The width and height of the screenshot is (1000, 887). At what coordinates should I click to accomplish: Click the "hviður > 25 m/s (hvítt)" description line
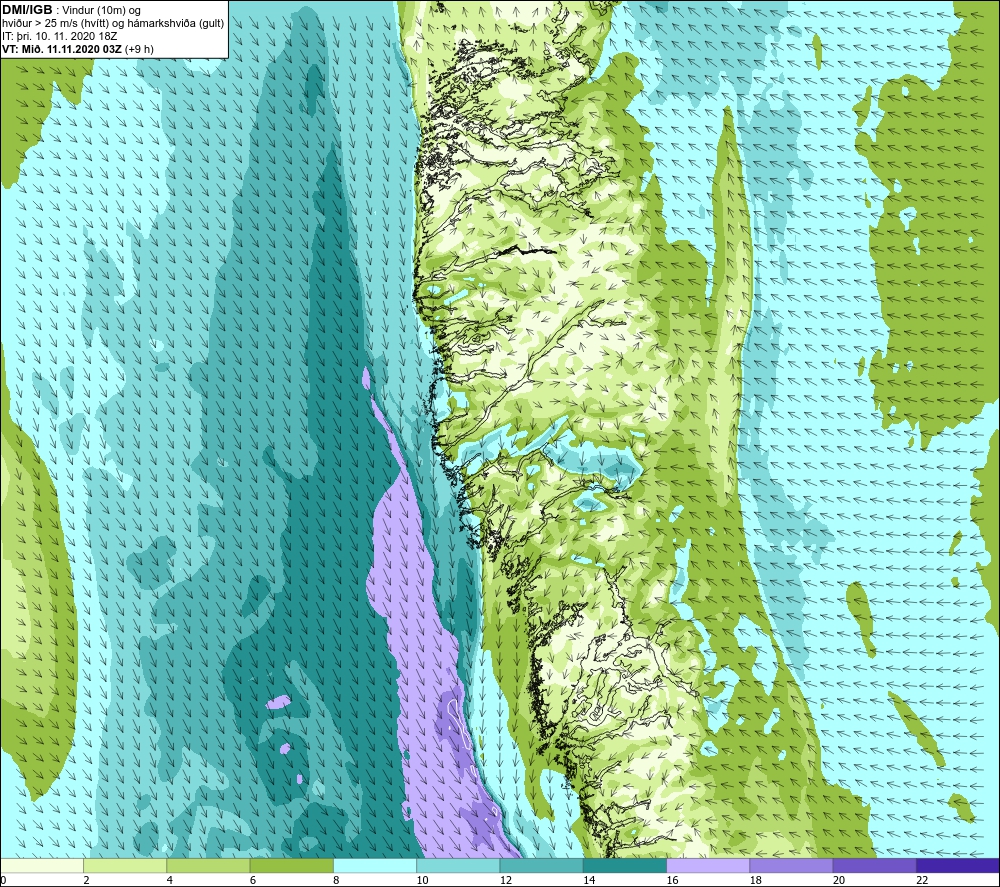(x=113, y=24)
